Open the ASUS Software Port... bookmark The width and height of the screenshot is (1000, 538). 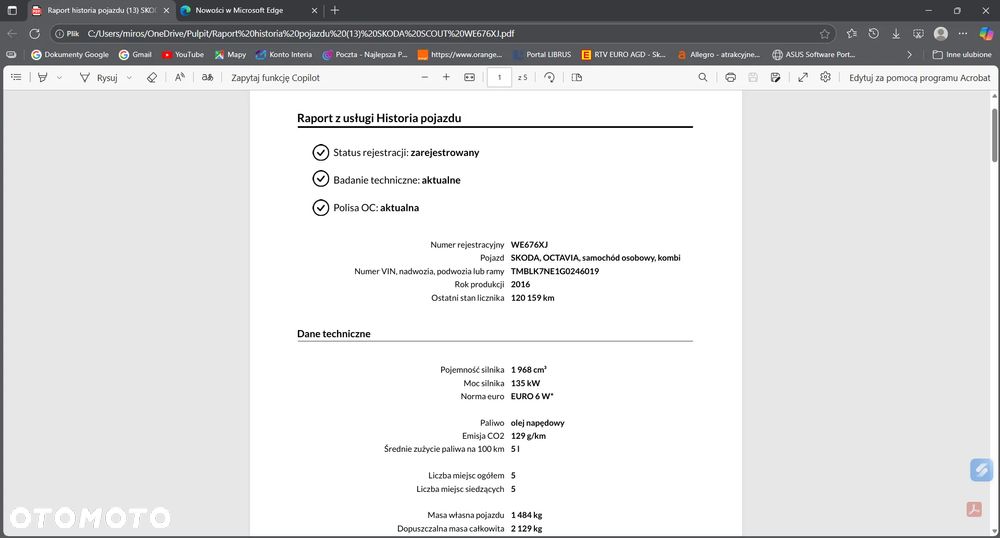click(814, 55)
